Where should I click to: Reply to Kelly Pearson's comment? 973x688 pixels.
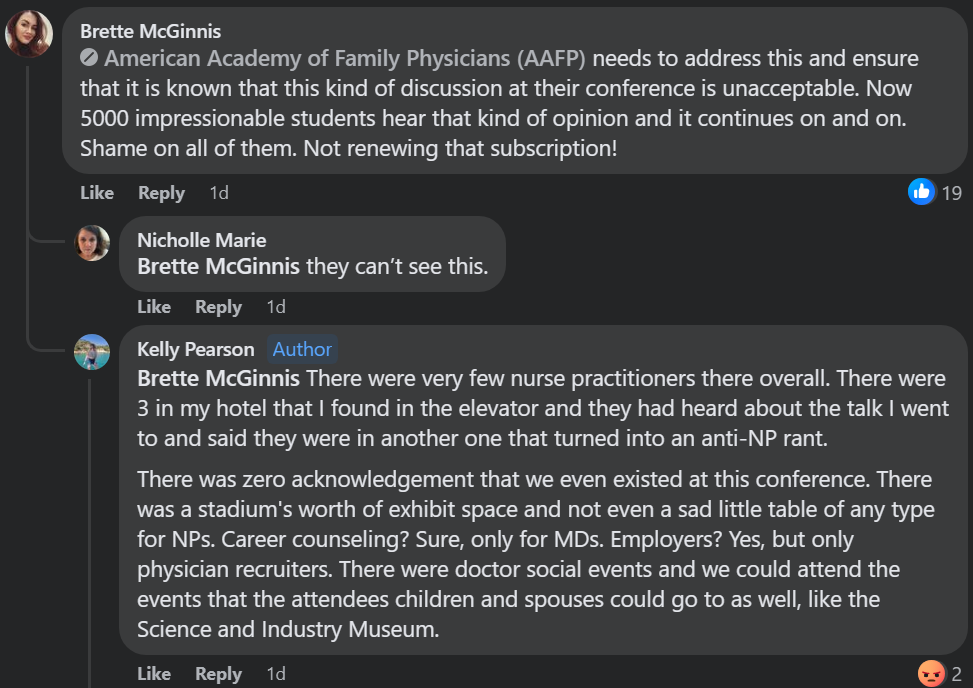pos(218,673)
